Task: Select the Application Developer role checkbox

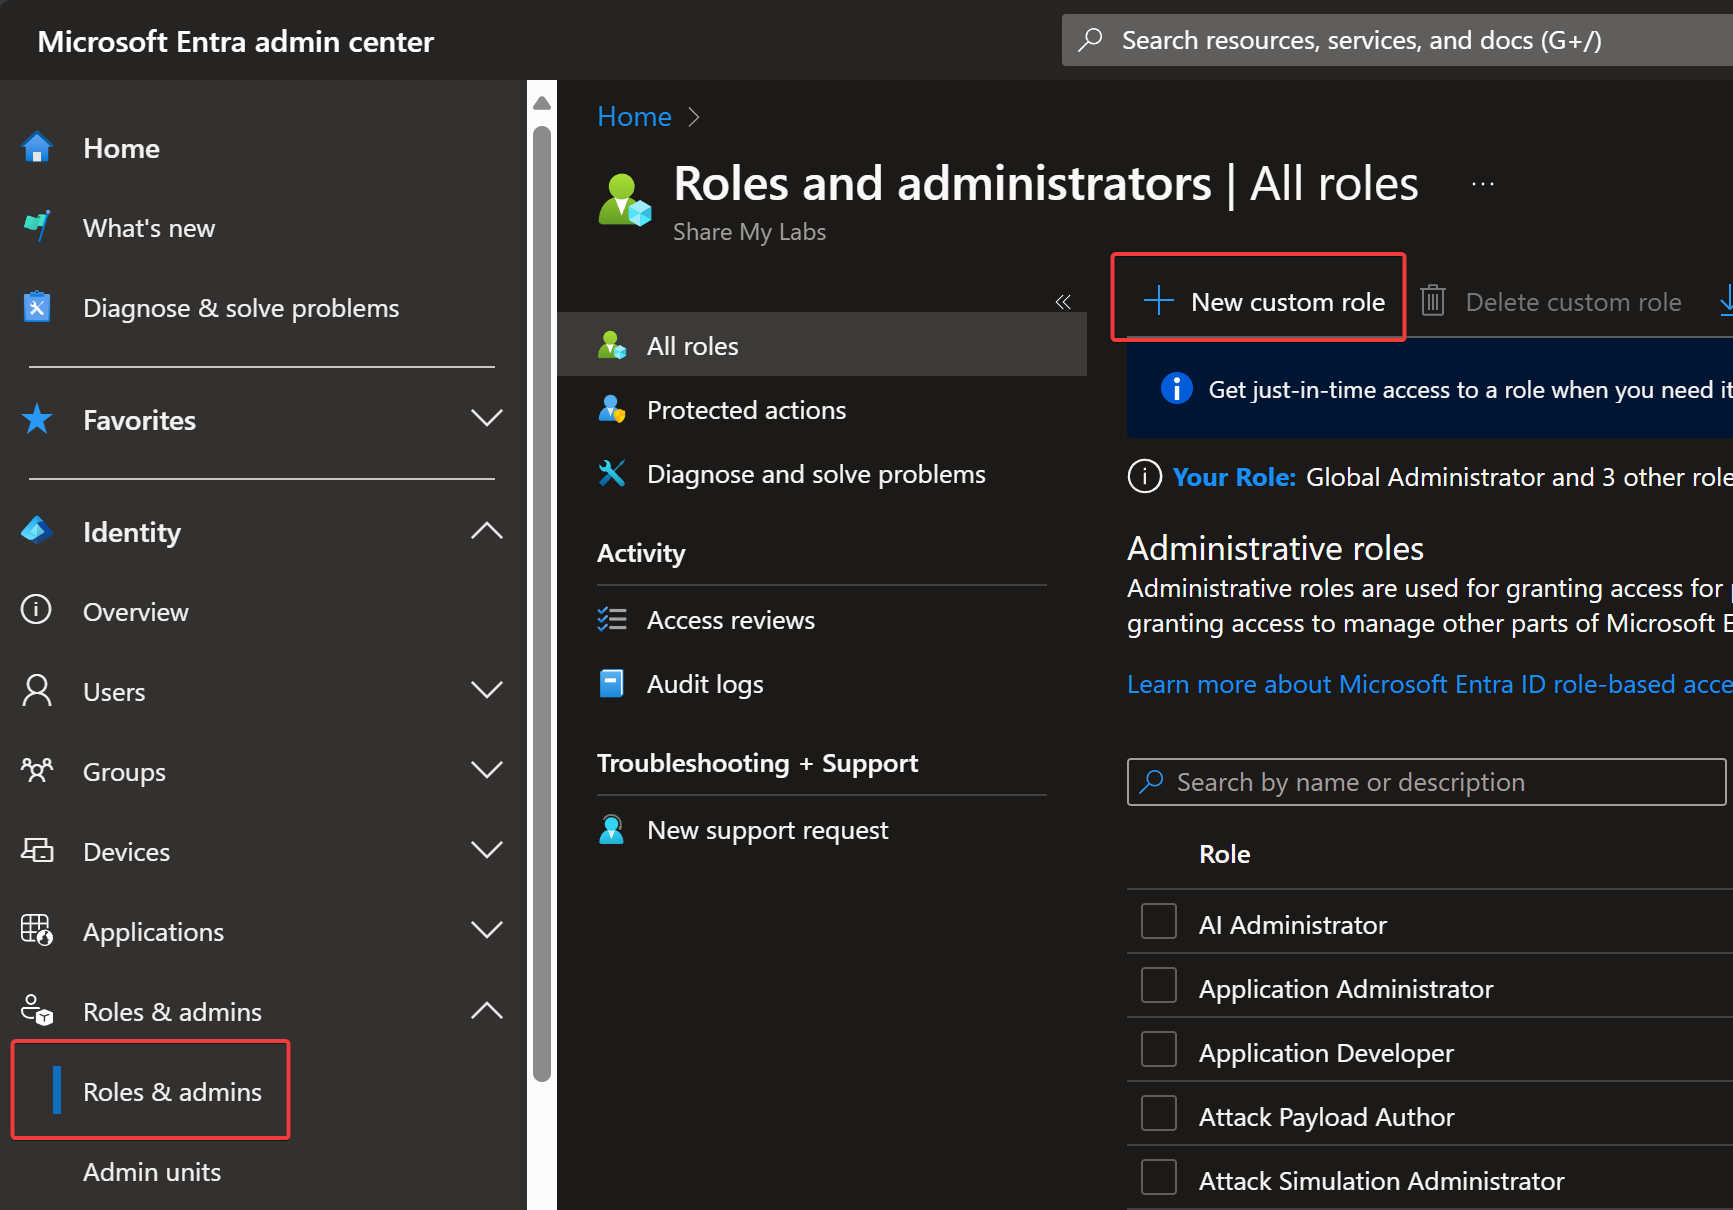Action: coord(1158,1050)
